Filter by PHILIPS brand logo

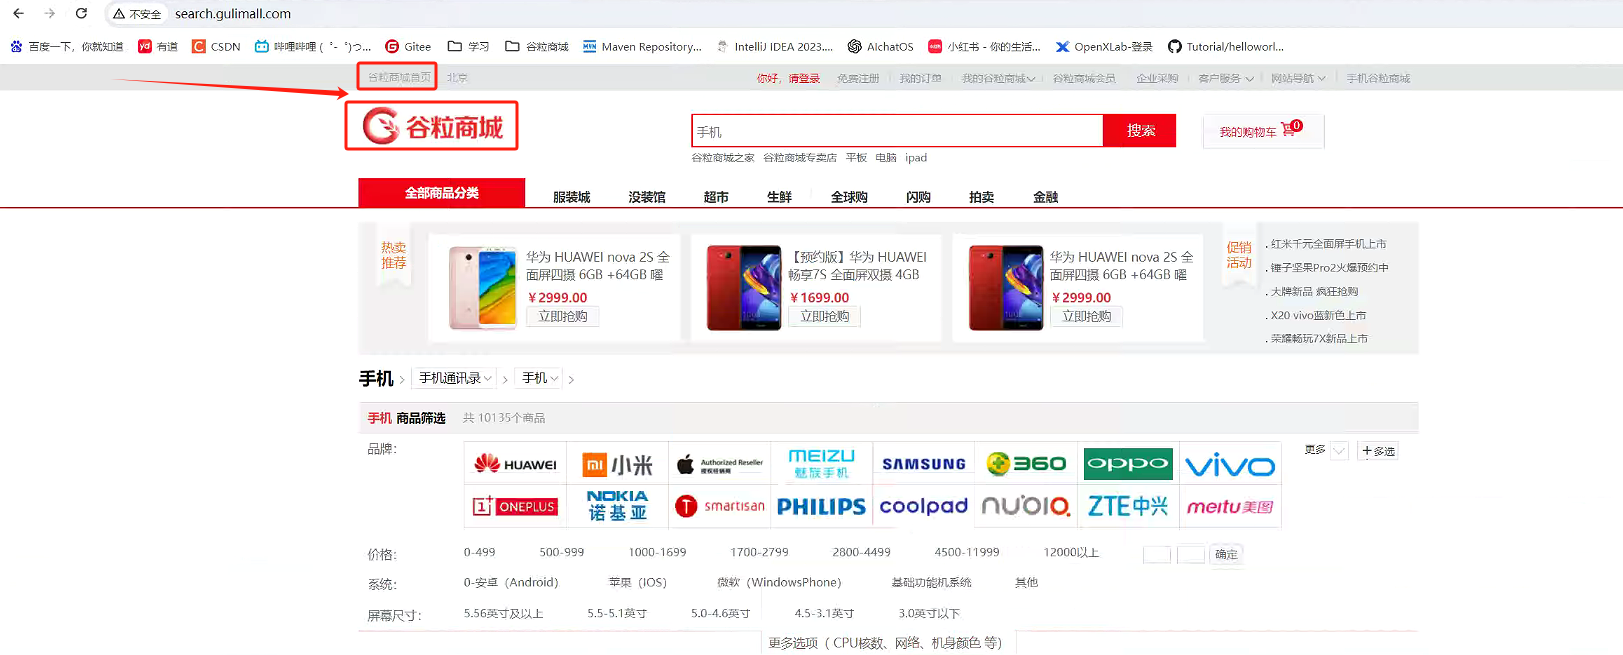(x=822, y=506)
